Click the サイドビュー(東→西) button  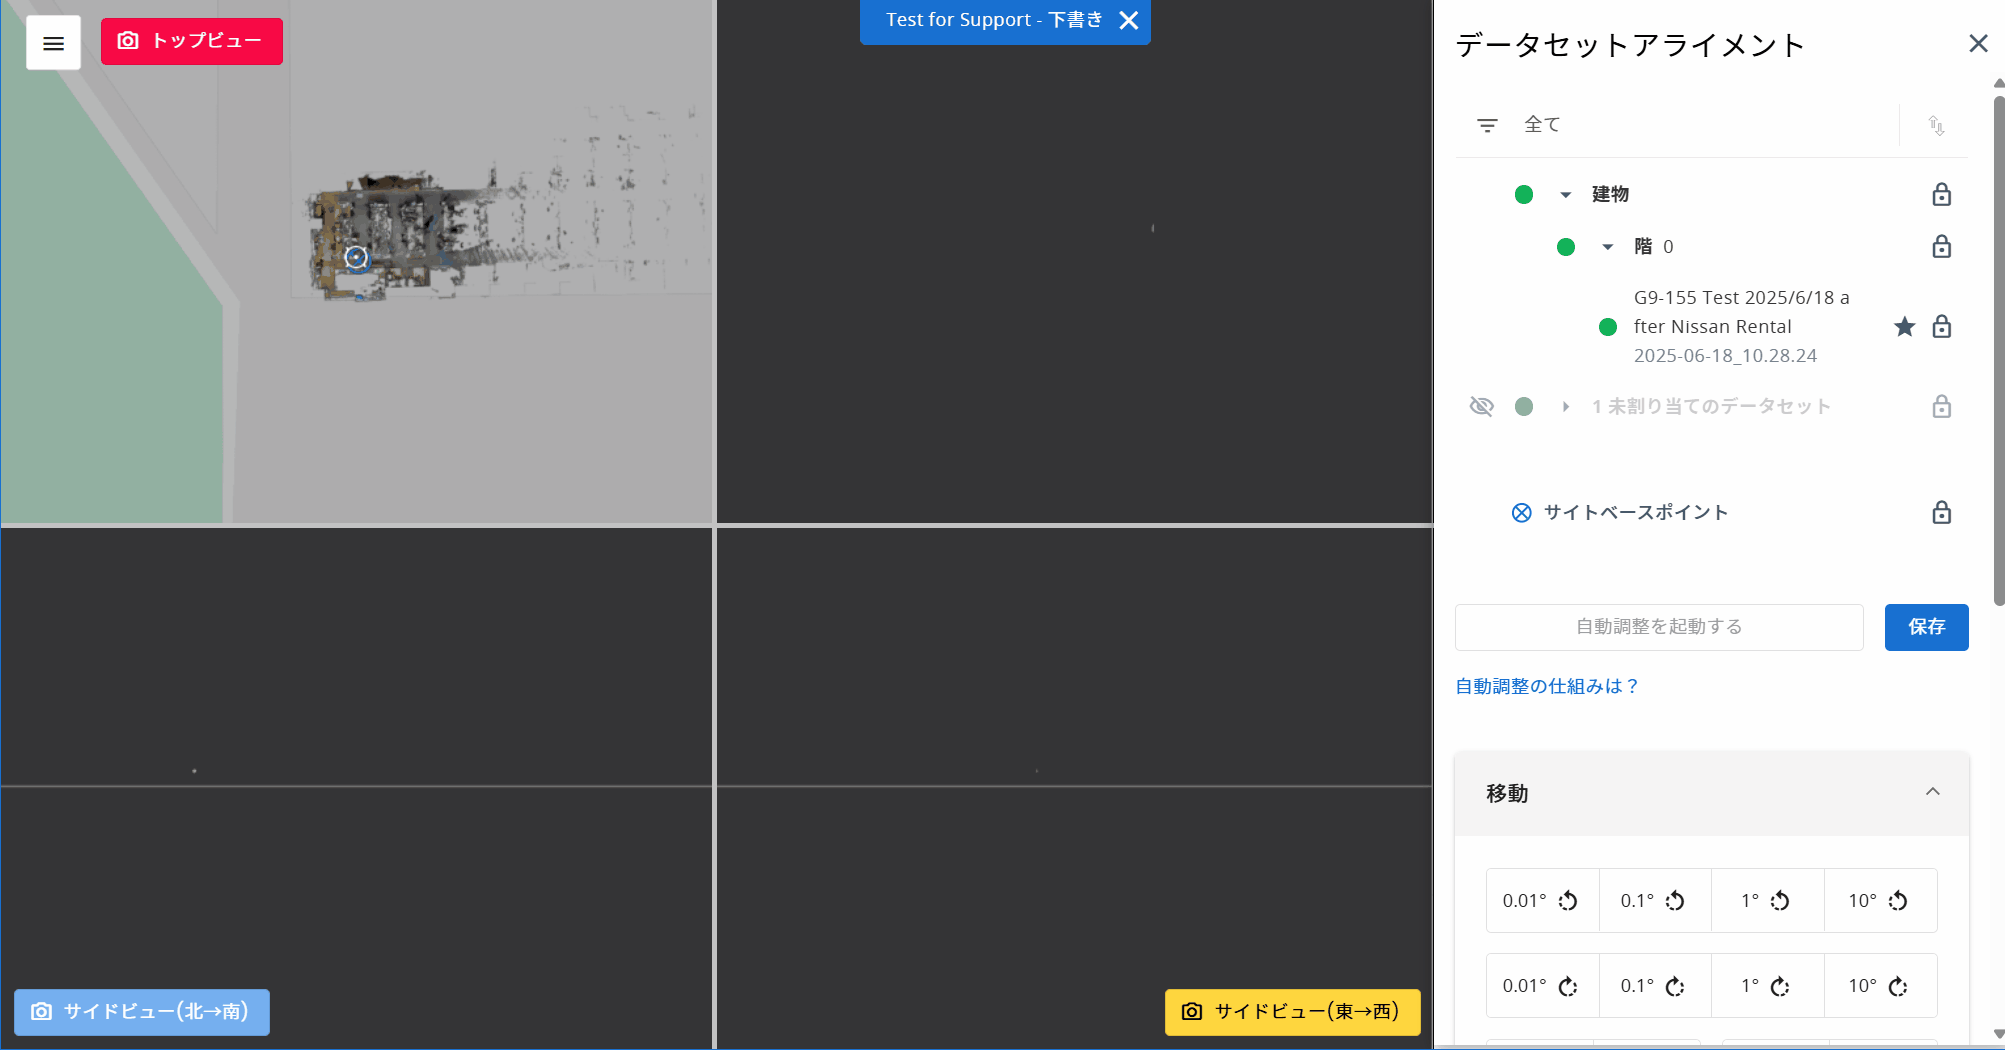click(x=1292, y=1012)
